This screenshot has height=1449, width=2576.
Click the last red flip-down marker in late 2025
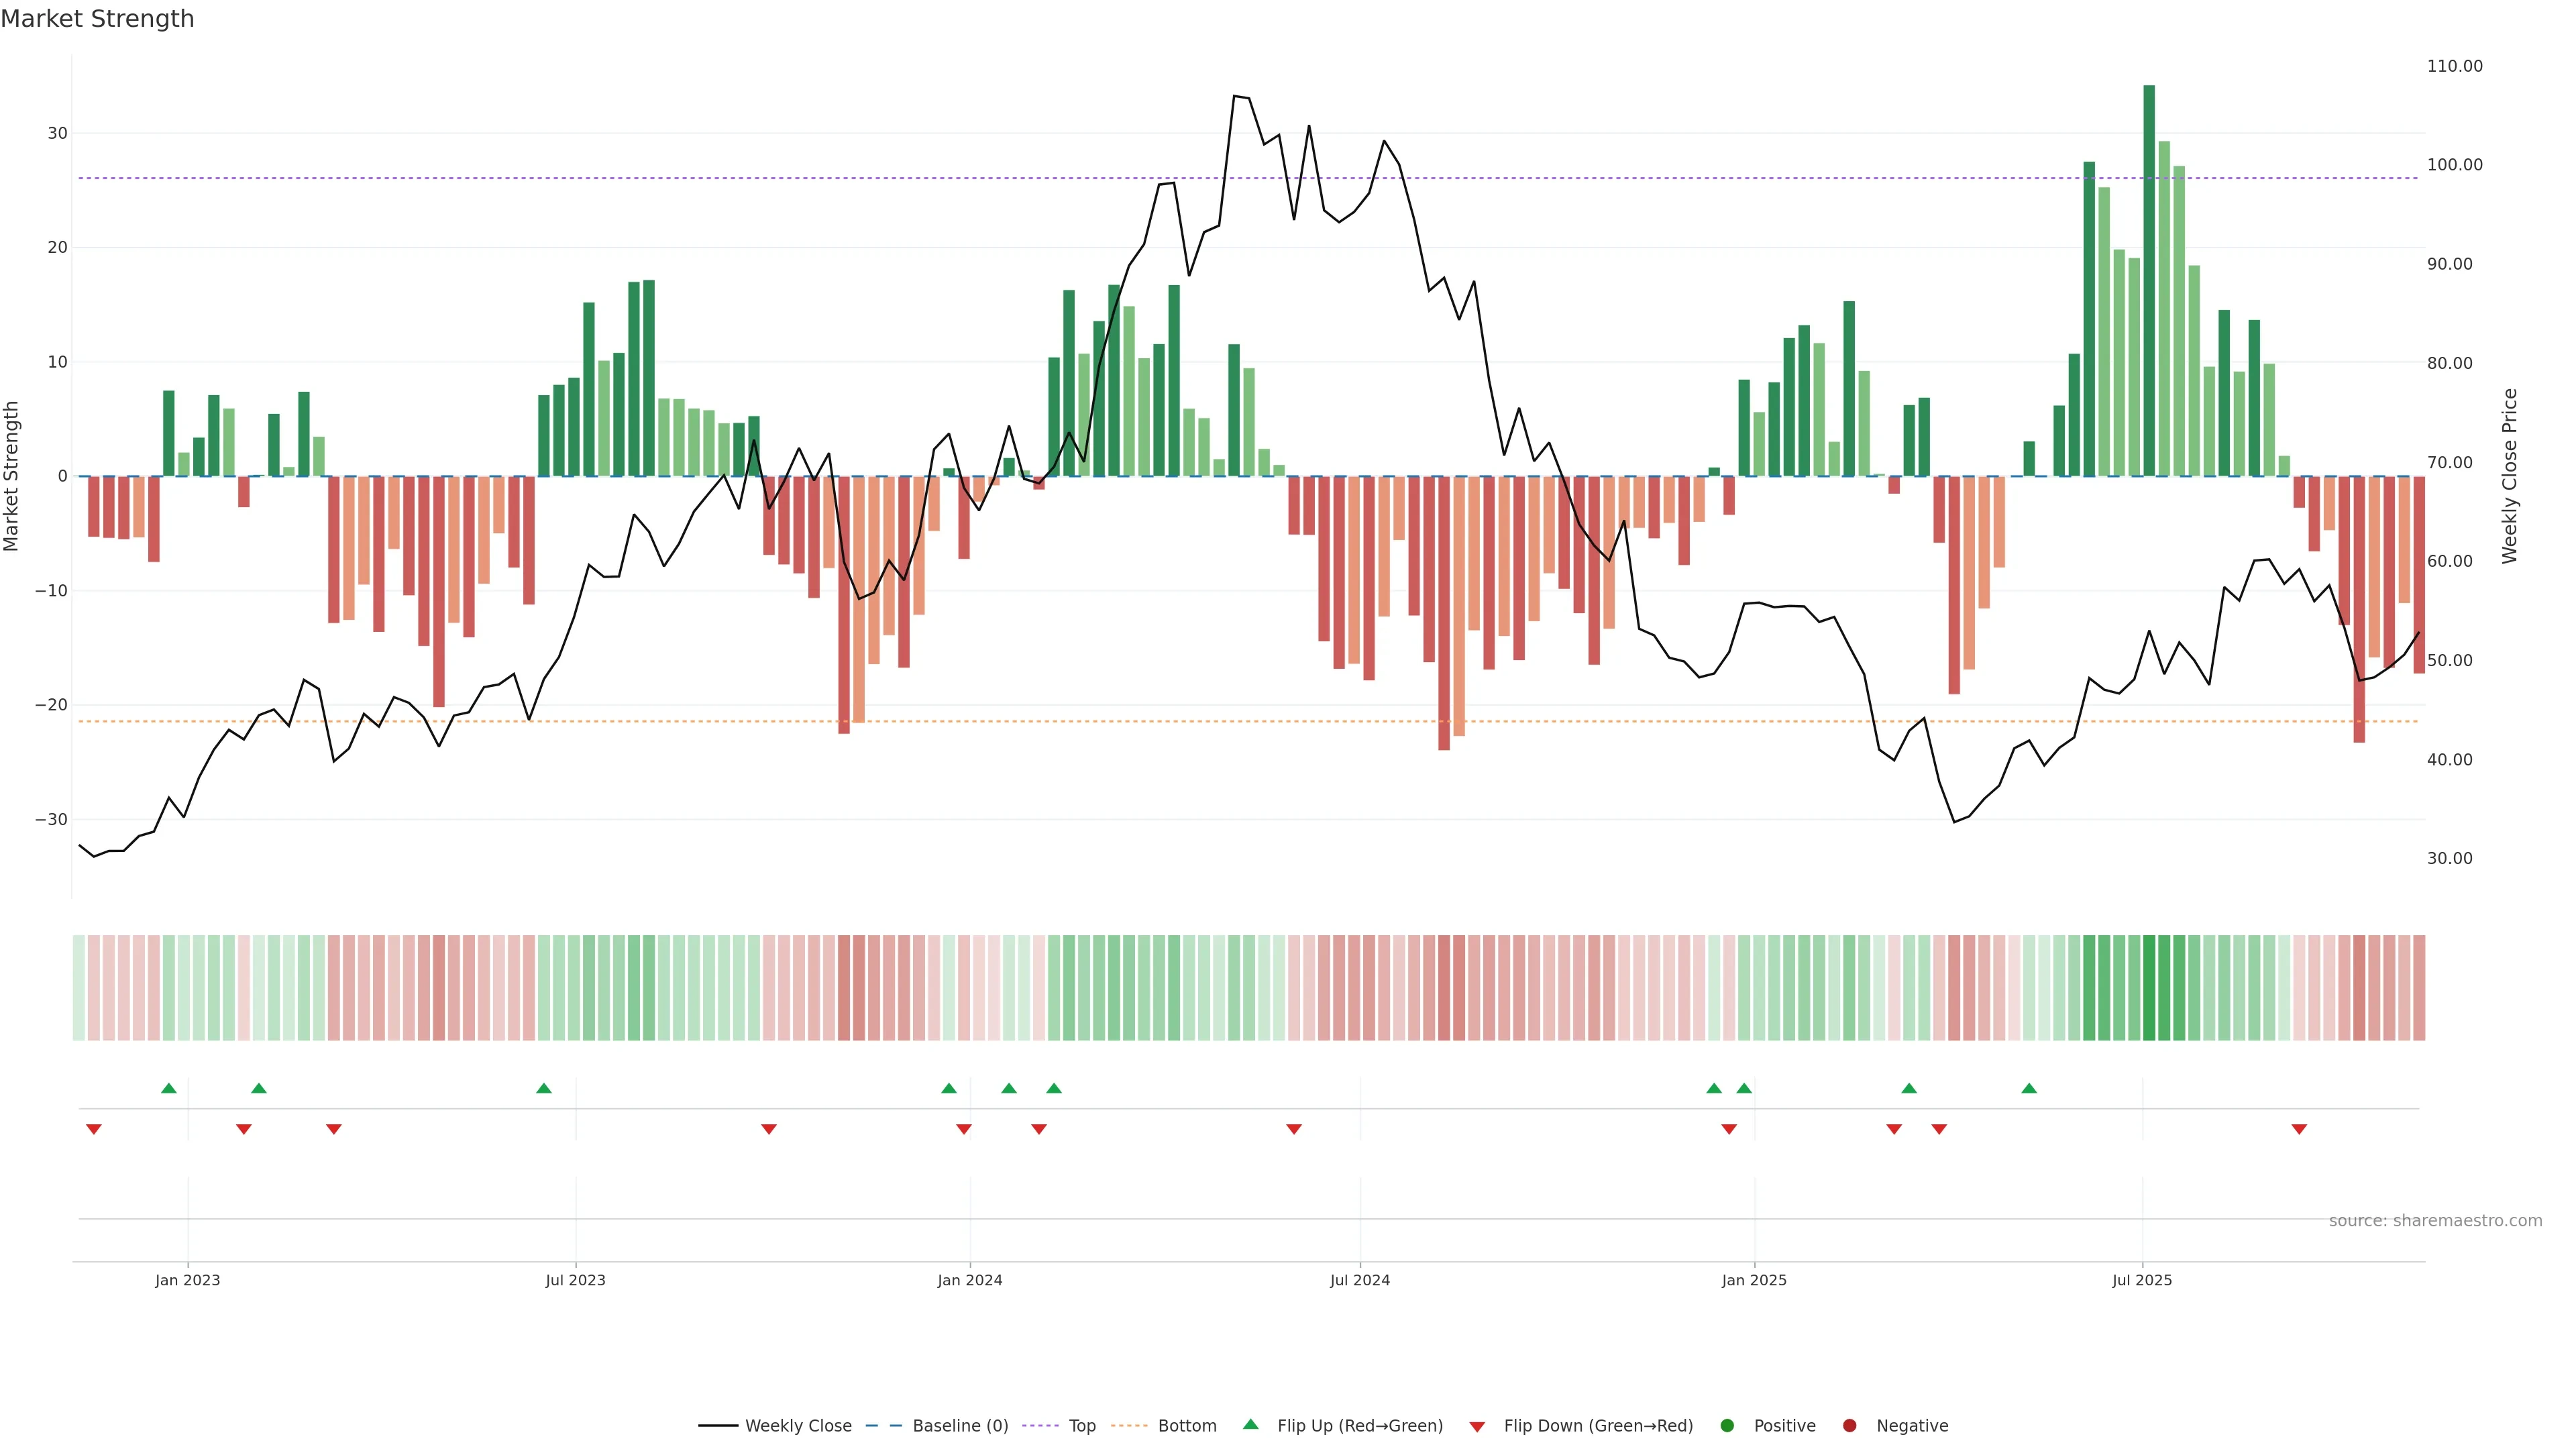(2299, 1129)
